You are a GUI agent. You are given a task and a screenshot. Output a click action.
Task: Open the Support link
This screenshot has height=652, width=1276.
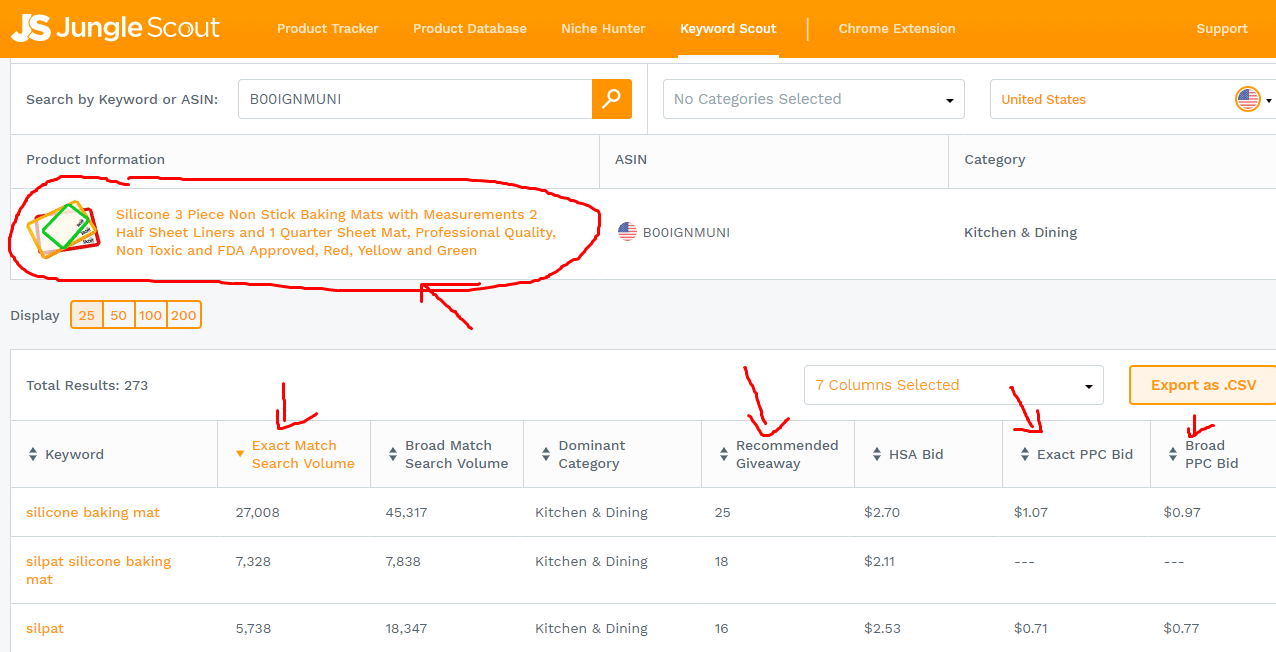(1222, 28)
